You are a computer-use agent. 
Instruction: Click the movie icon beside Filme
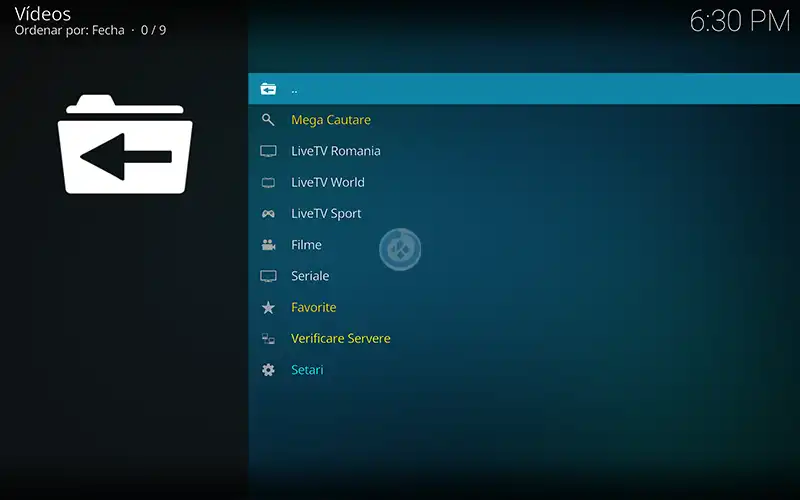pos(268,245)
